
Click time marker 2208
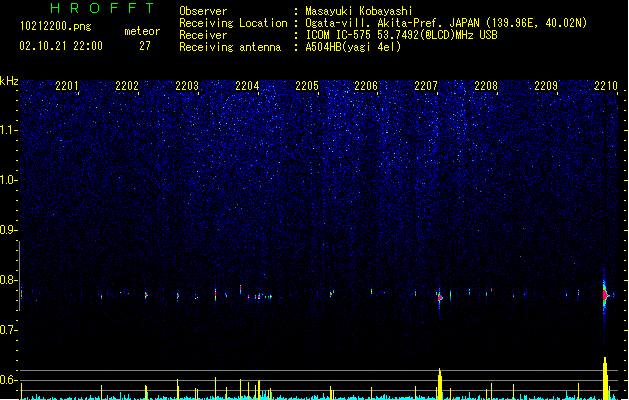[486, 86]
